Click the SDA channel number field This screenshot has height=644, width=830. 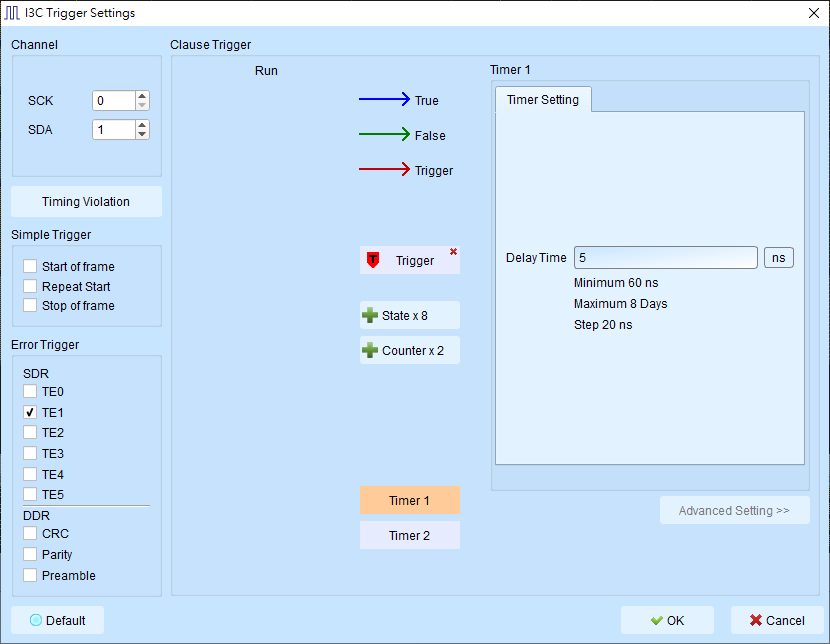pyautogui.click(x=114, y=130)
